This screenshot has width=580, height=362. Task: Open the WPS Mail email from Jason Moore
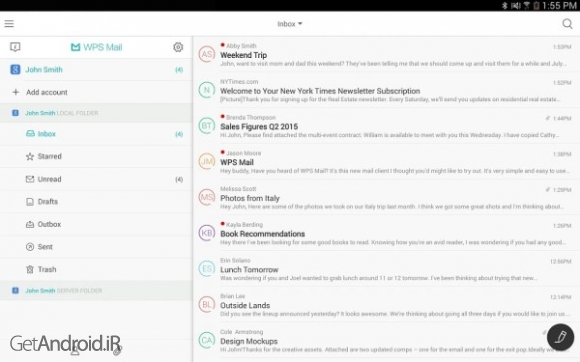[387, 162]
